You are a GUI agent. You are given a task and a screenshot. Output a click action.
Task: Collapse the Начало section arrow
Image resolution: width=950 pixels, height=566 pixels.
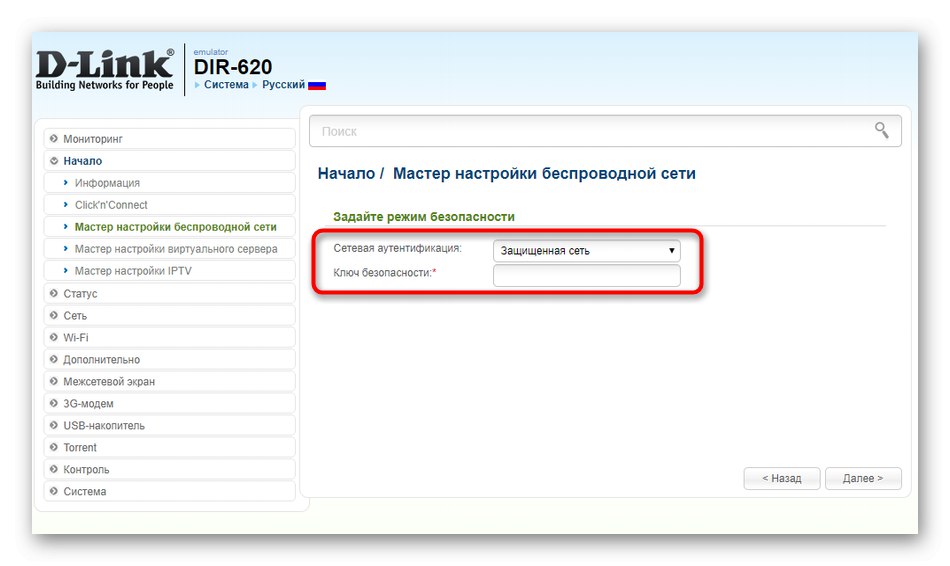click(x=54, y=161)
